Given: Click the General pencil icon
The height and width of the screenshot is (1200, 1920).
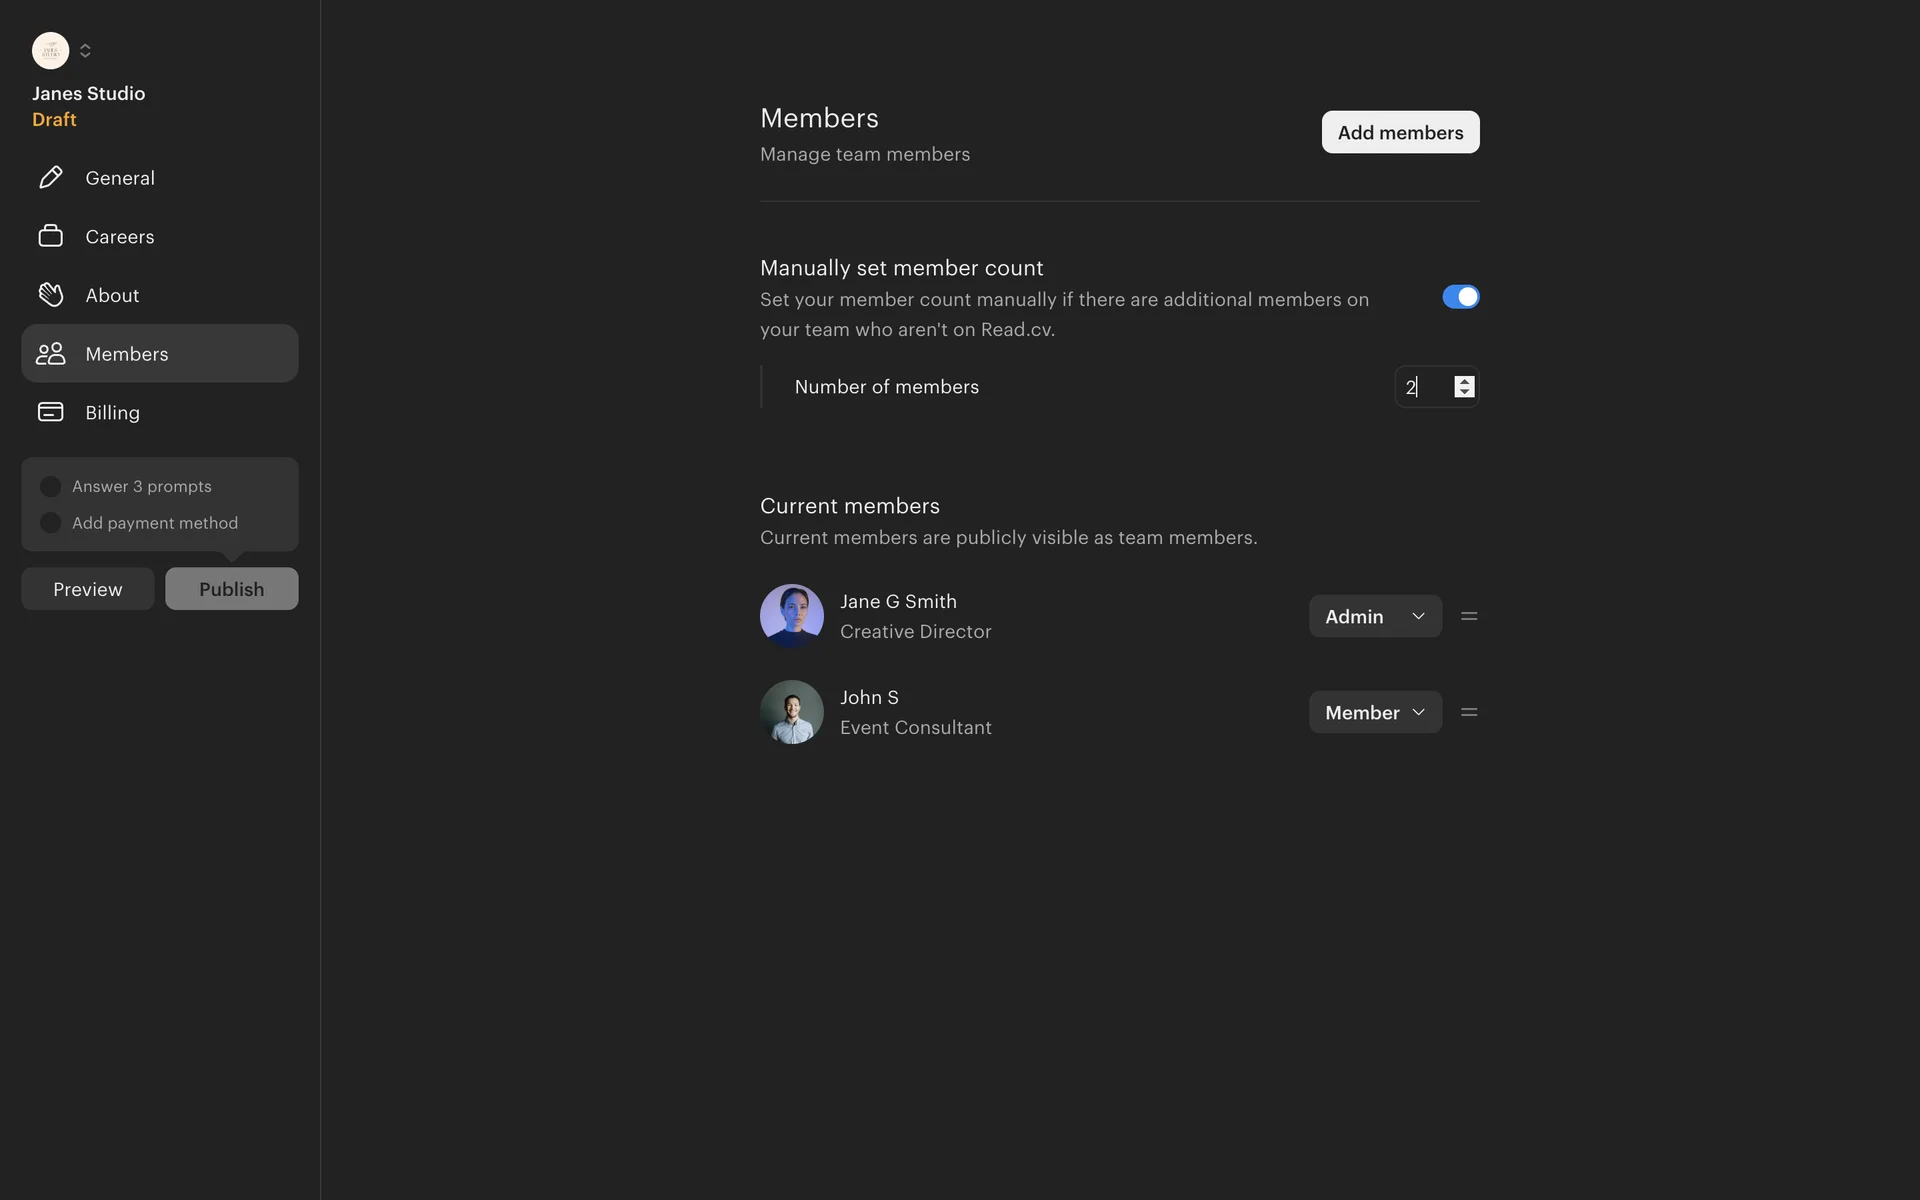Looking at the screenshot, I should click(x=50, y=178).
